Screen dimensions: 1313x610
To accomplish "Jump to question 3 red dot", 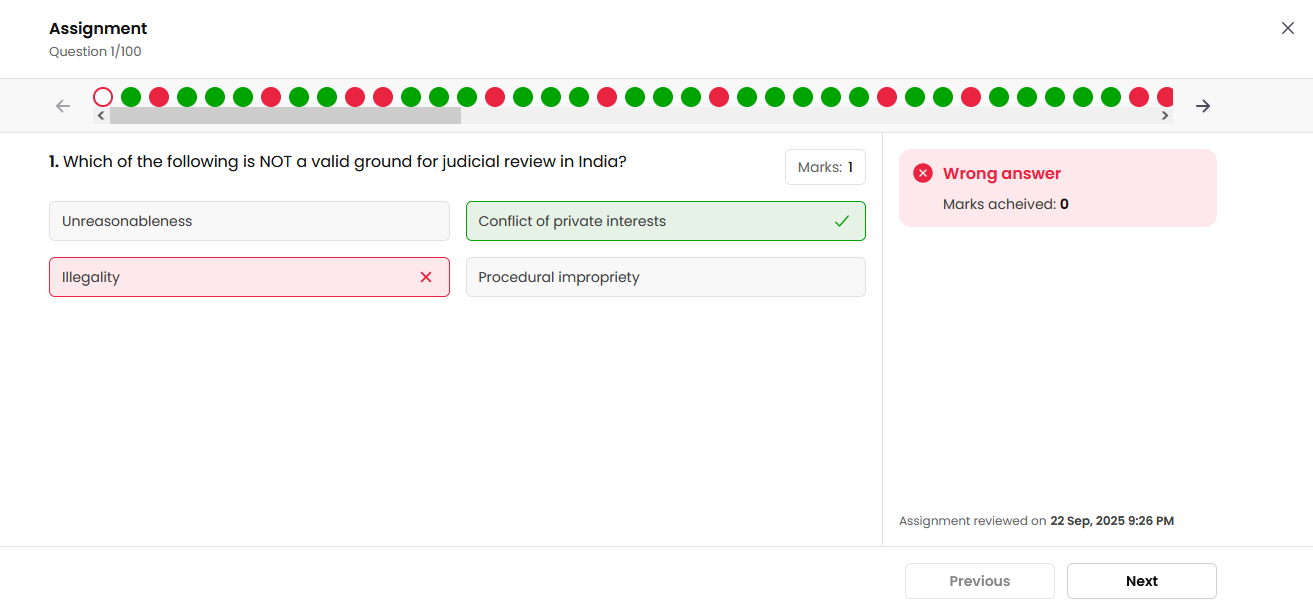I will [x=159, y=97].
